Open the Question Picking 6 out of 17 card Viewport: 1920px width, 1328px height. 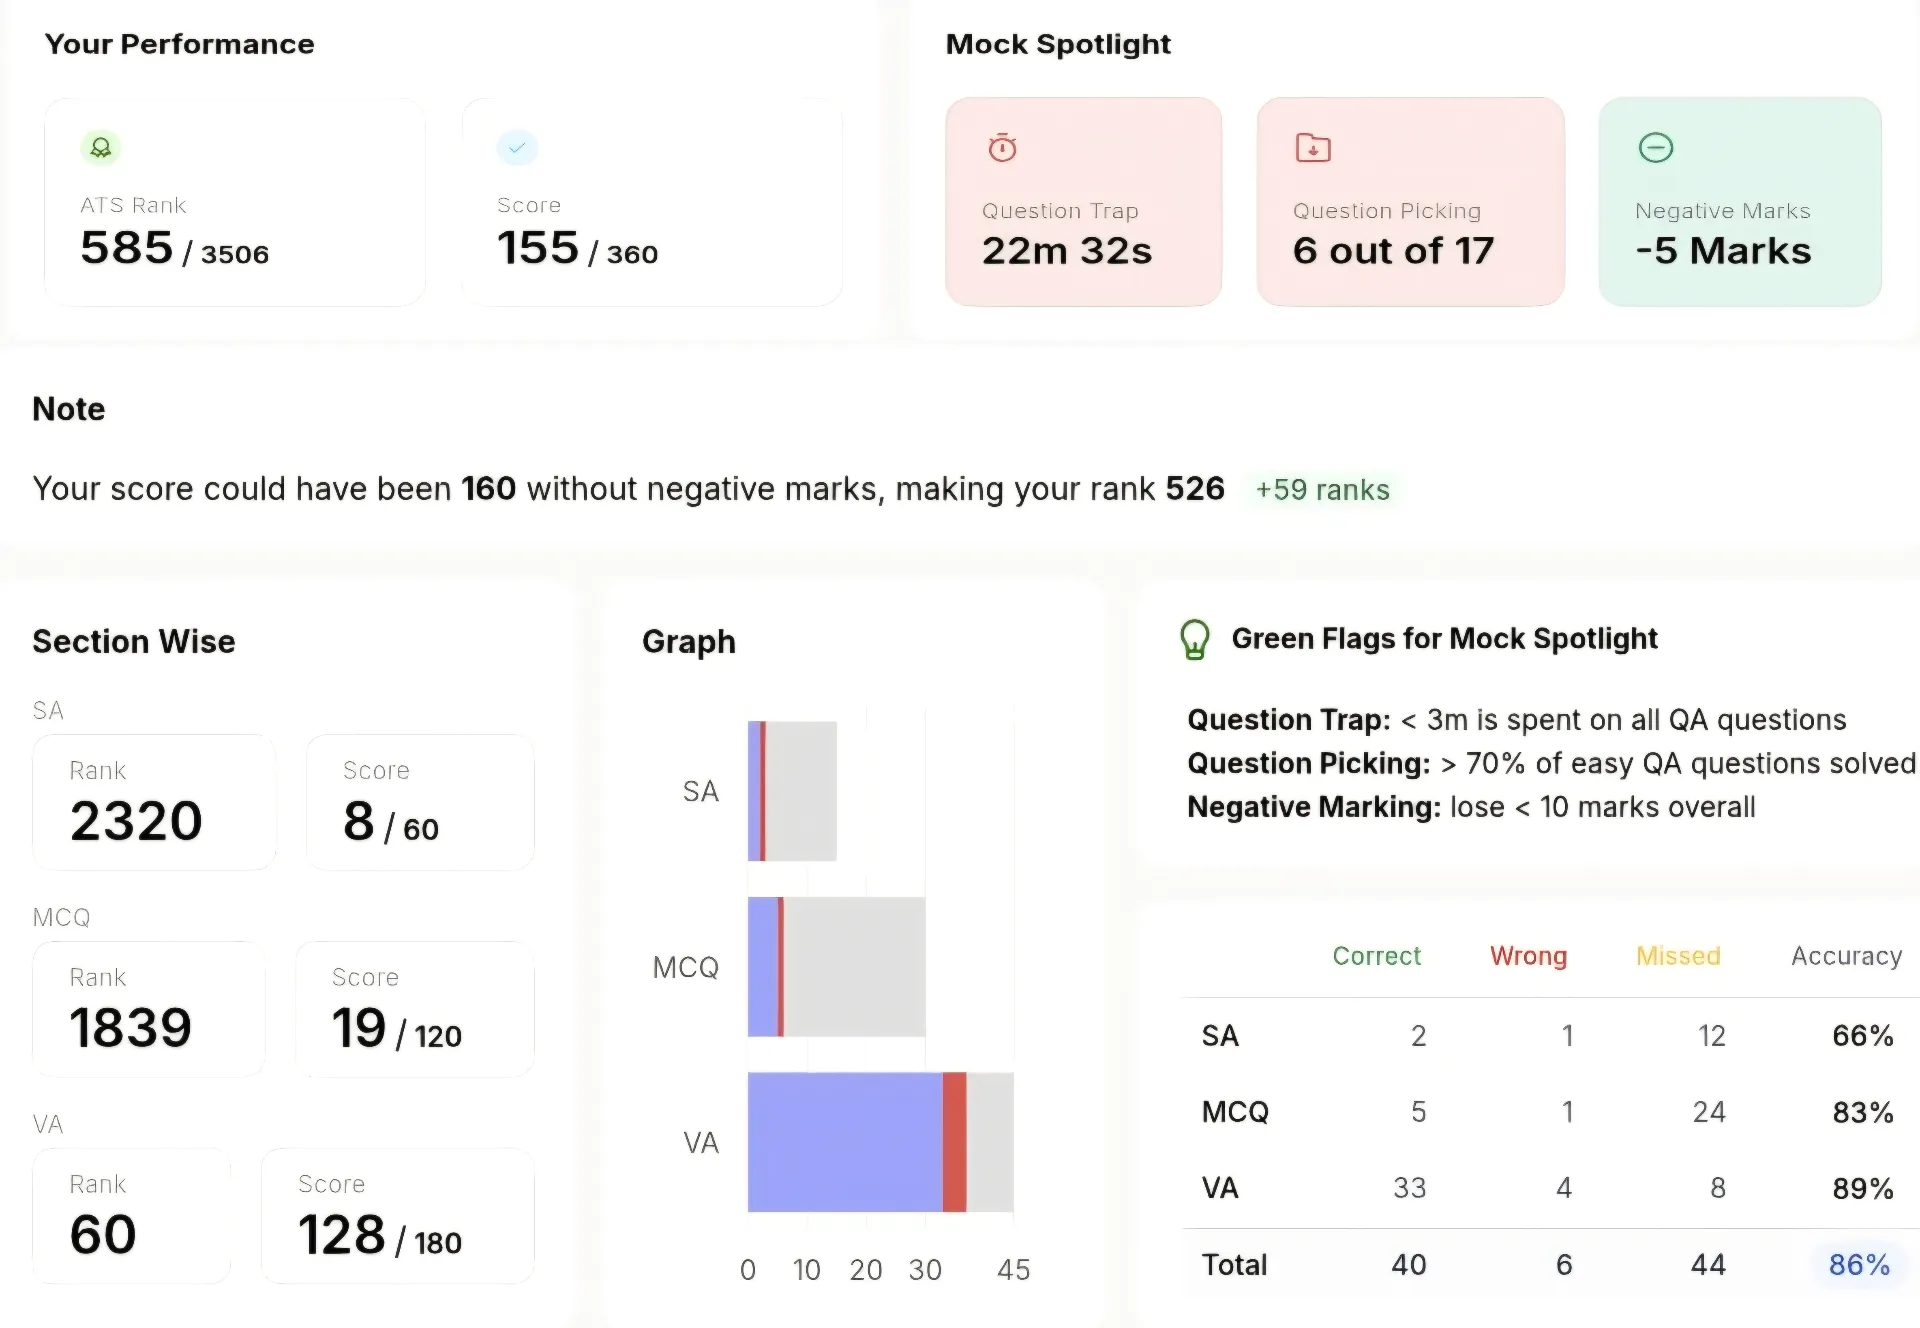pos(1410,202)
